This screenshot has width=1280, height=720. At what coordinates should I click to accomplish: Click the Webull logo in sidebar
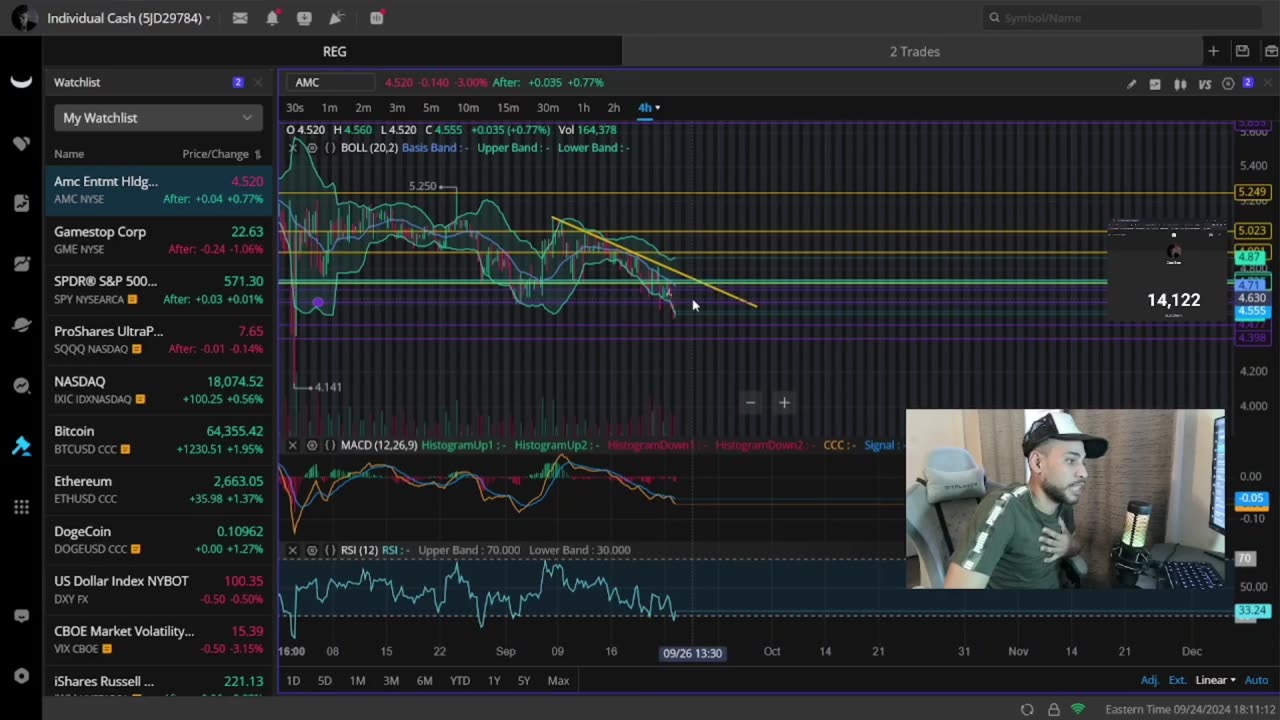[x=21, y=82]
